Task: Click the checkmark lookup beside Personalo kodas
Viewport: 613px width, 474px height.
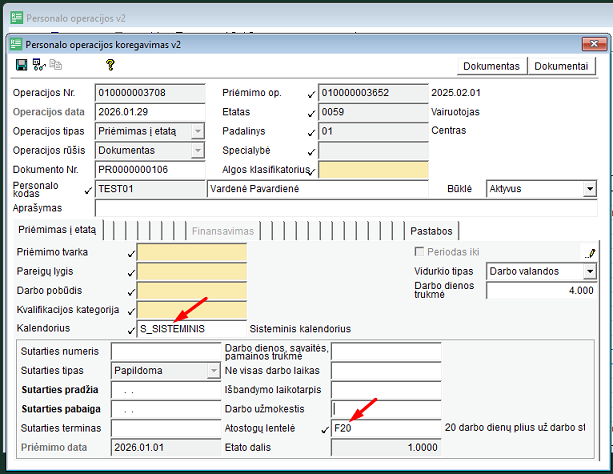Action: pos(89,188)
